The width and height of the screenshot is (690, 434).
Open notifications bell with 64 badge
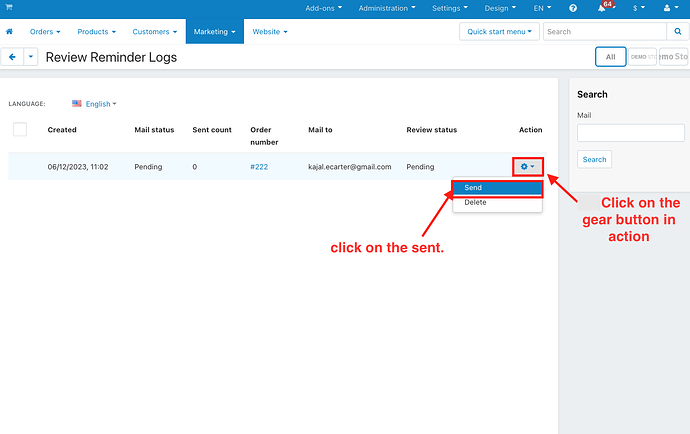[603, 8]
